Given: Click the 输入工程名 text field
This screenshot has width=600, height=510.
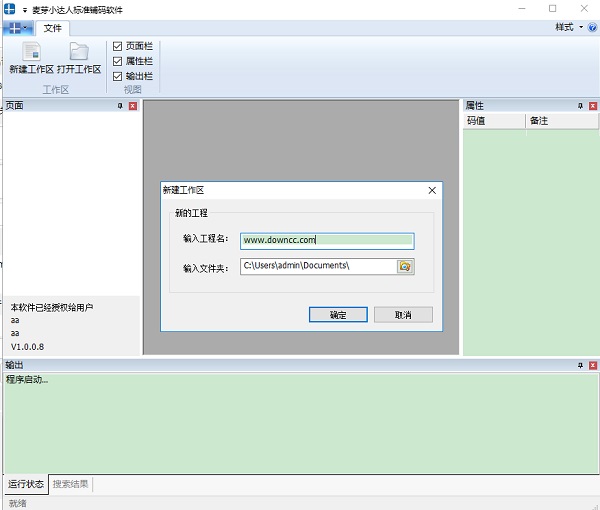Looking at the screenshot, I should pos(327,241).
